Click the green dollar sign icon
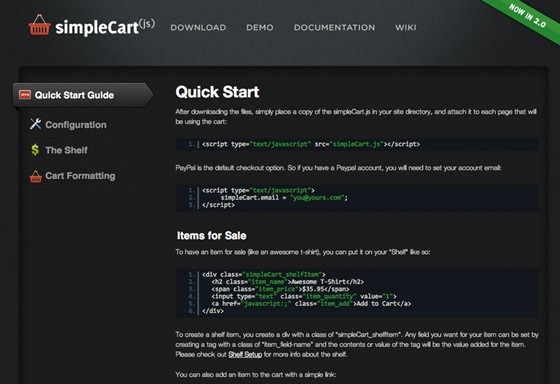 click(35, 150)
